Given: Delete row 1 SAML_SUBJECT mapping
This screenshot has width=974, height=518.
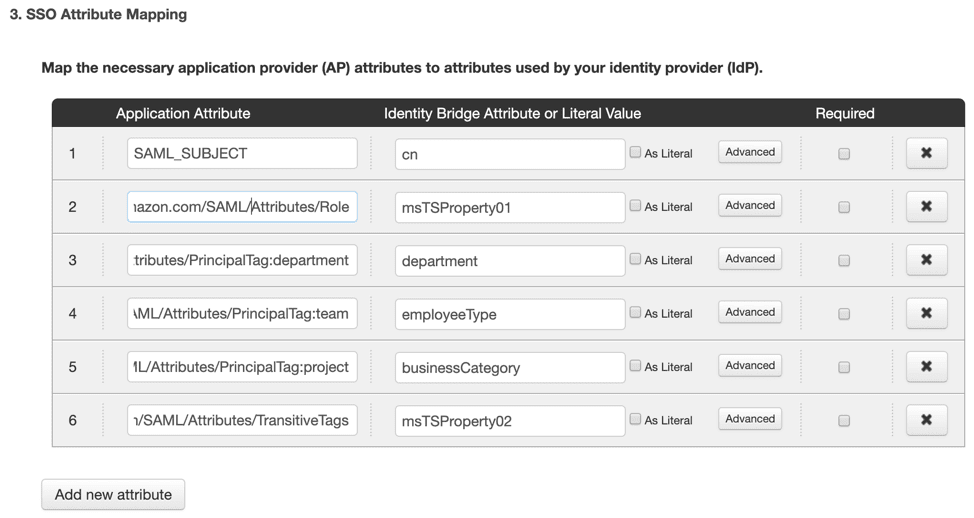Looking at the screenshot, I should (x=926, y=153).
